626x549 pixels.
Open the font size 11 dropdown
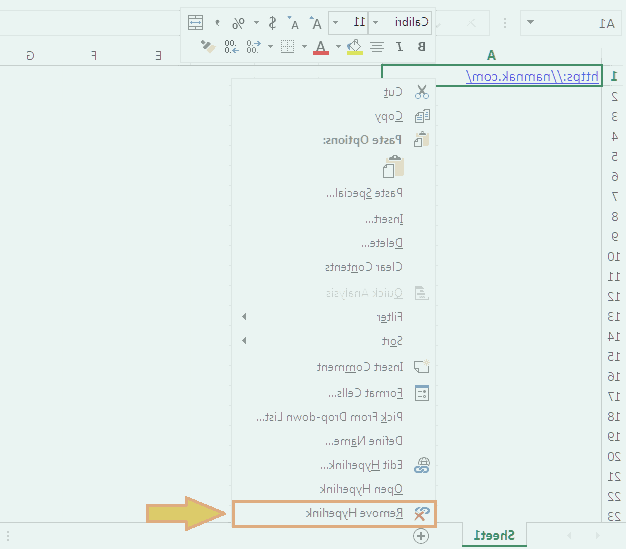pos(335,22)
